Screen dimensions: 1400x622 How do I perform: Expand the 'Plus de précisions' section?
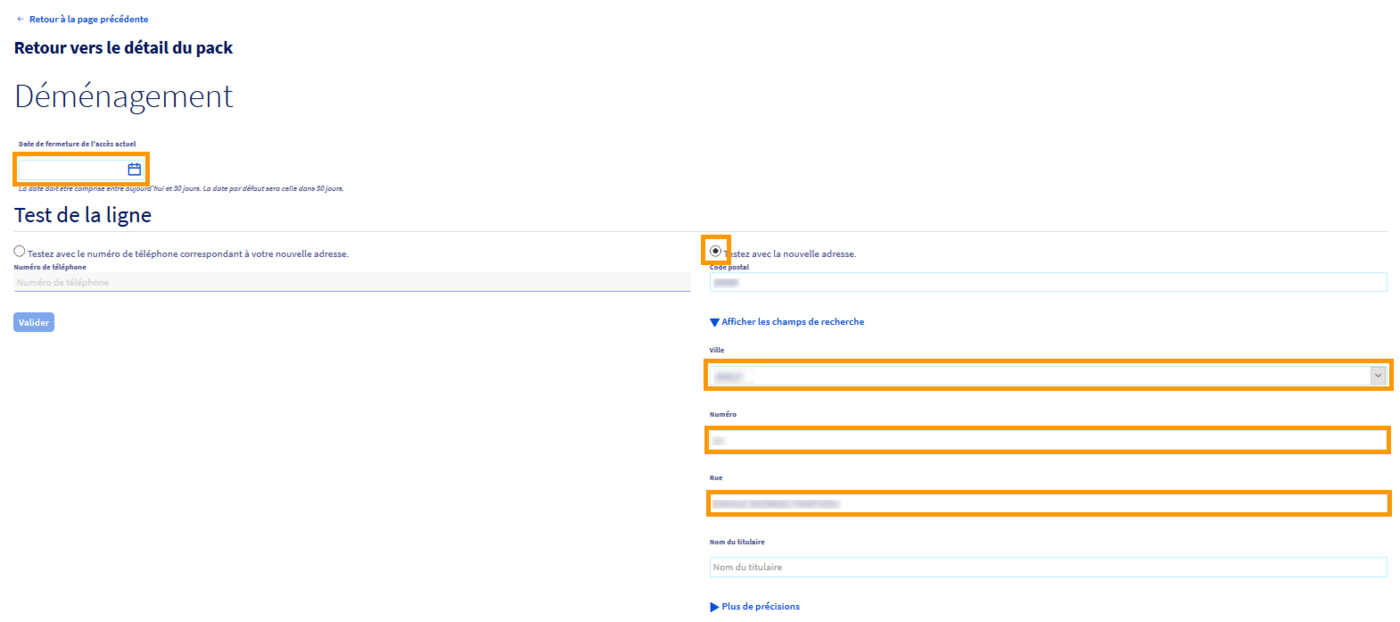[760, 607]
